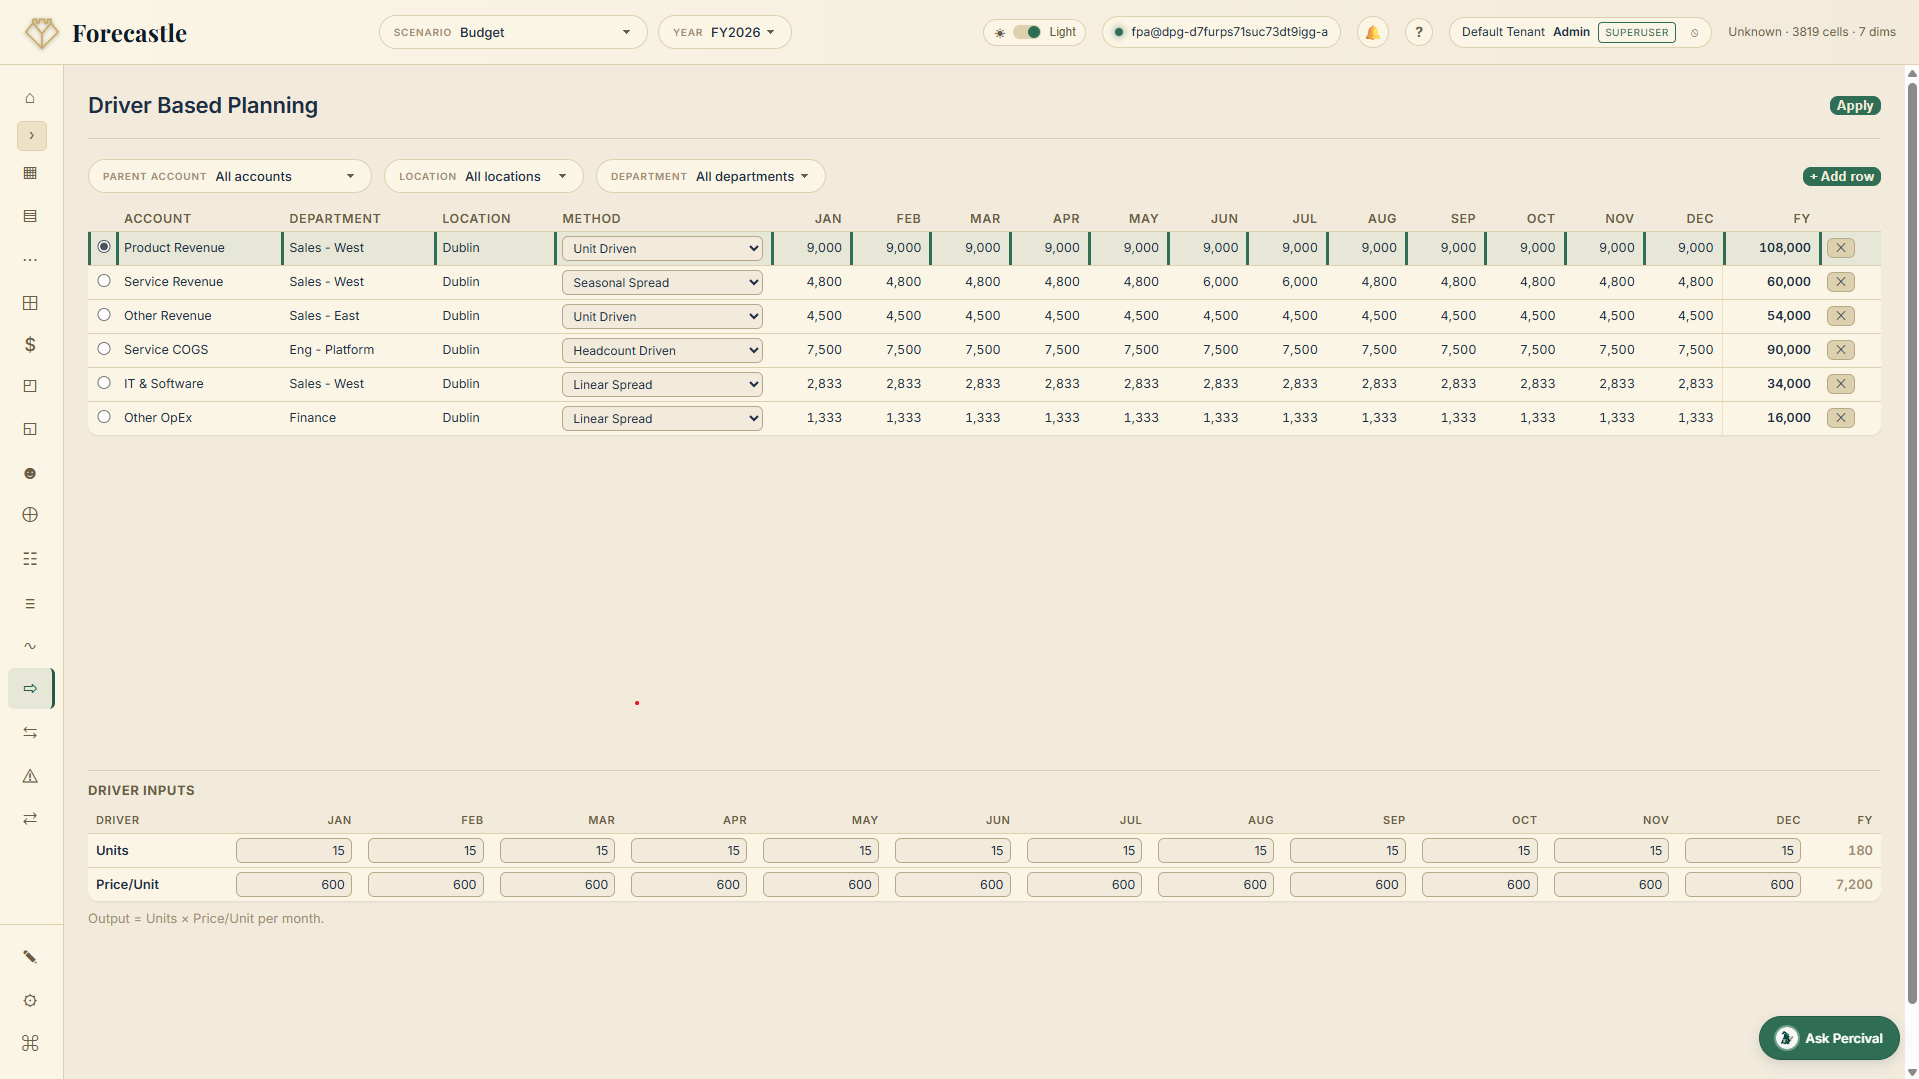Viewport: 1919px width, 1079px height.
Task: Select the Other OpEx row radio button
Action: click(104, 417)
